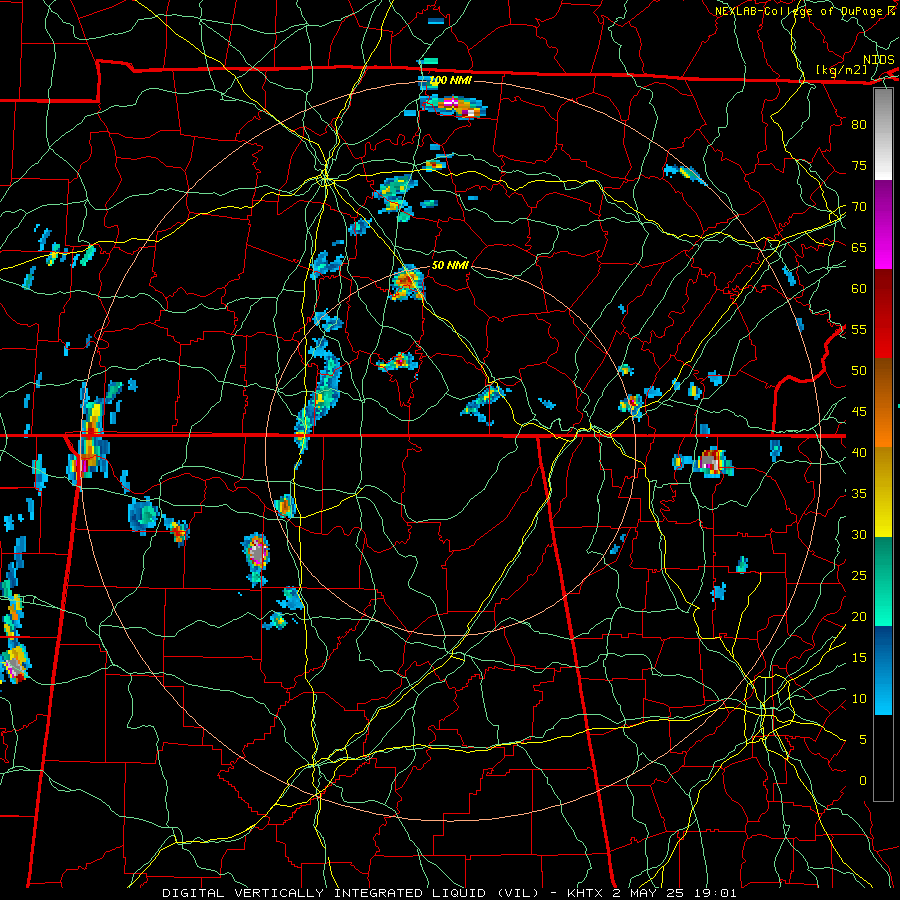Pick the gray-white top segment of color bar
900x900 pixels.
[883, 134]
